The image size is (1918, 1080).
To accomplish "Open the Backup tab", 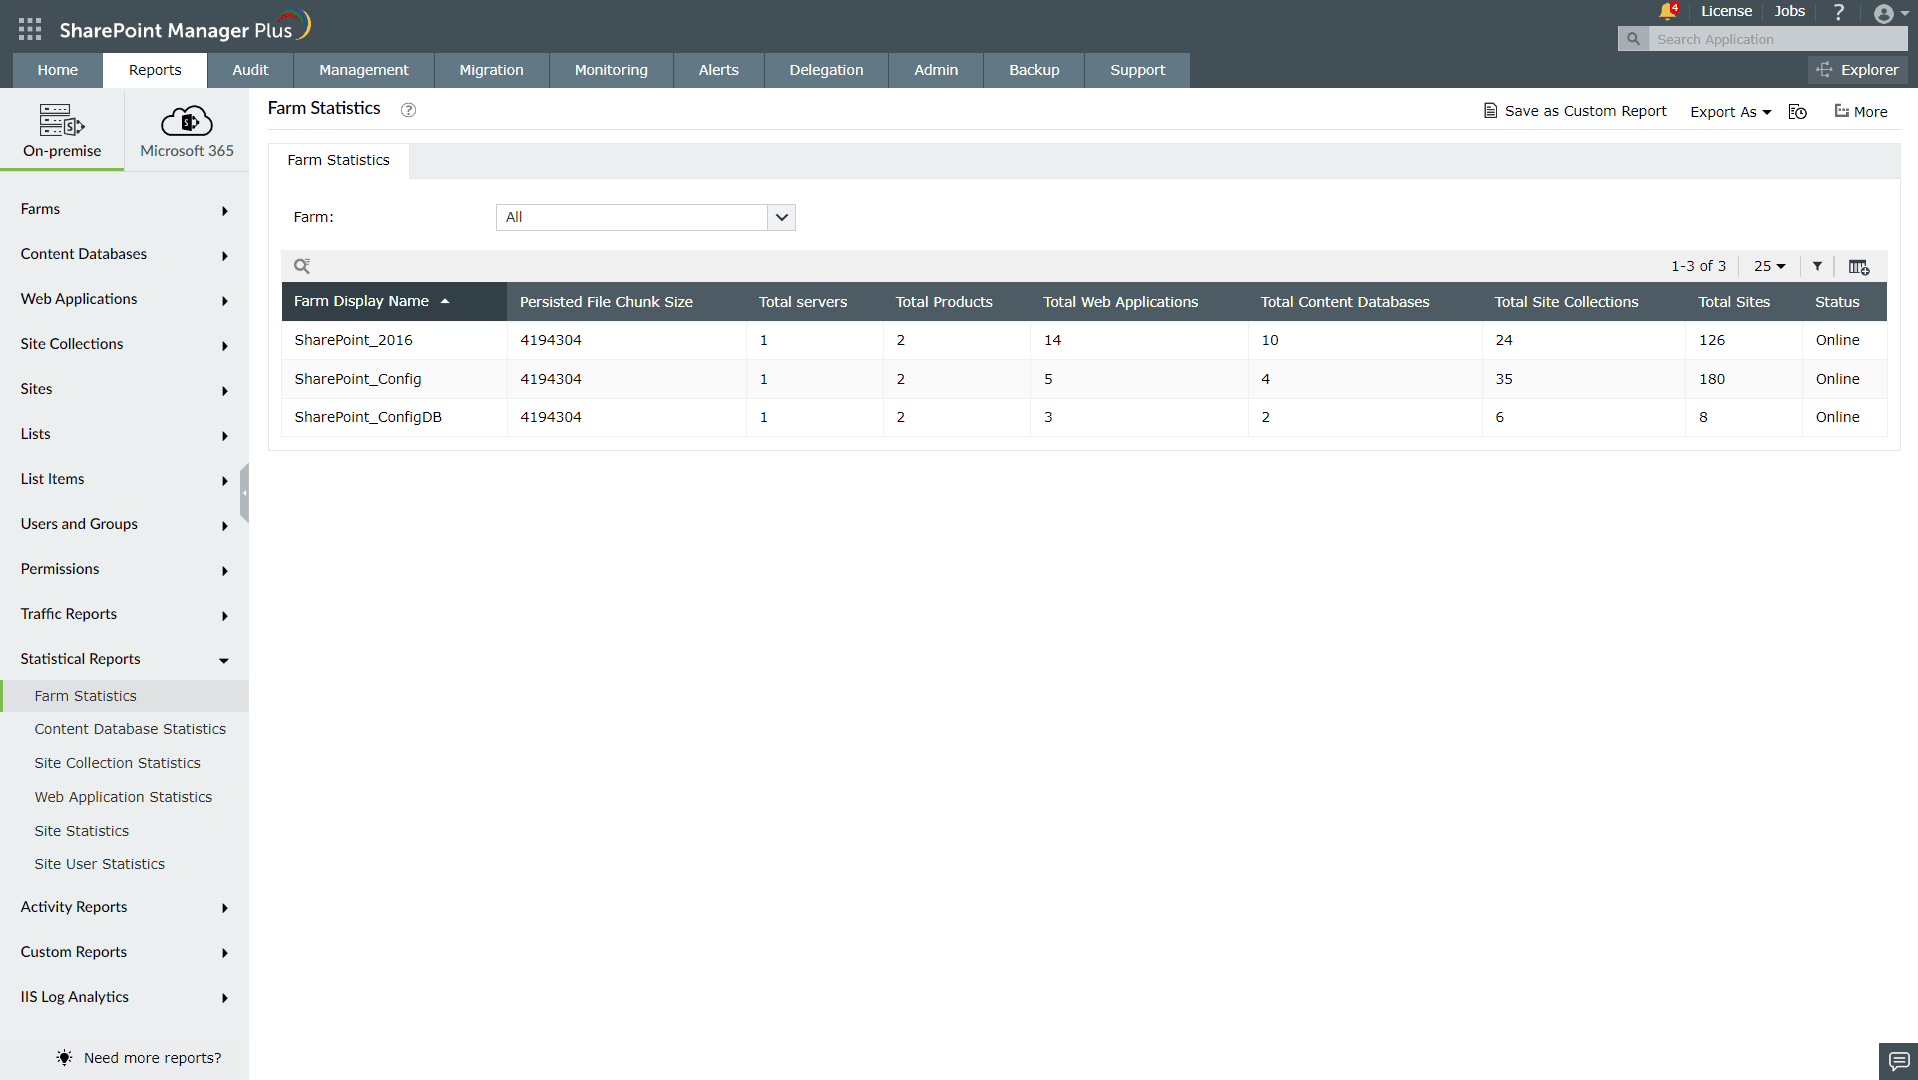I will (1034, 70).
